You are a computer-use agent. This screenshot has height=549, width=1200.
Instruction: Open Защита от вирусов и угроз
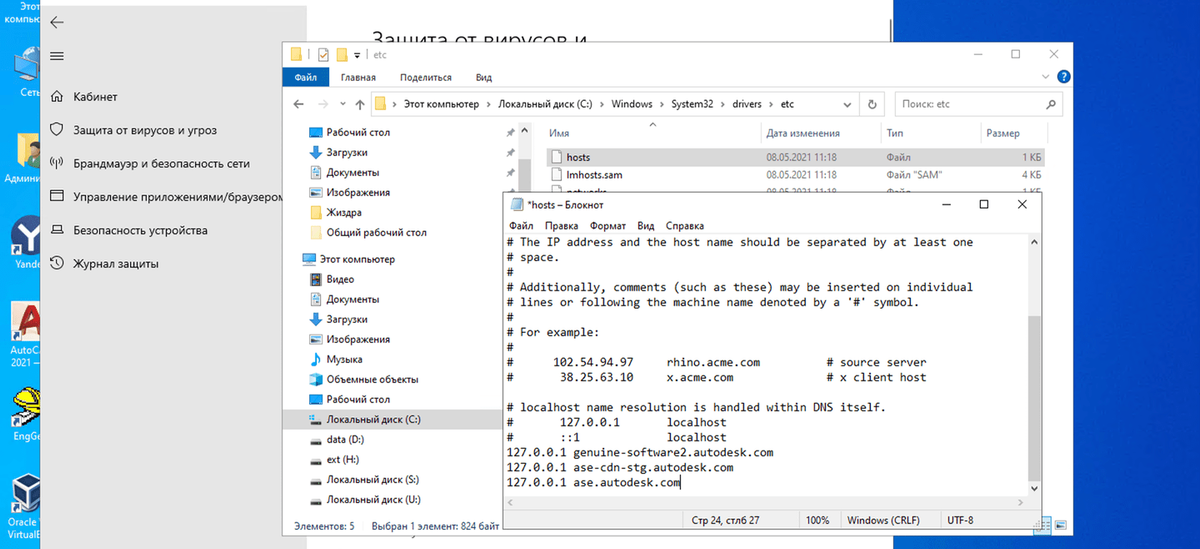145,130
